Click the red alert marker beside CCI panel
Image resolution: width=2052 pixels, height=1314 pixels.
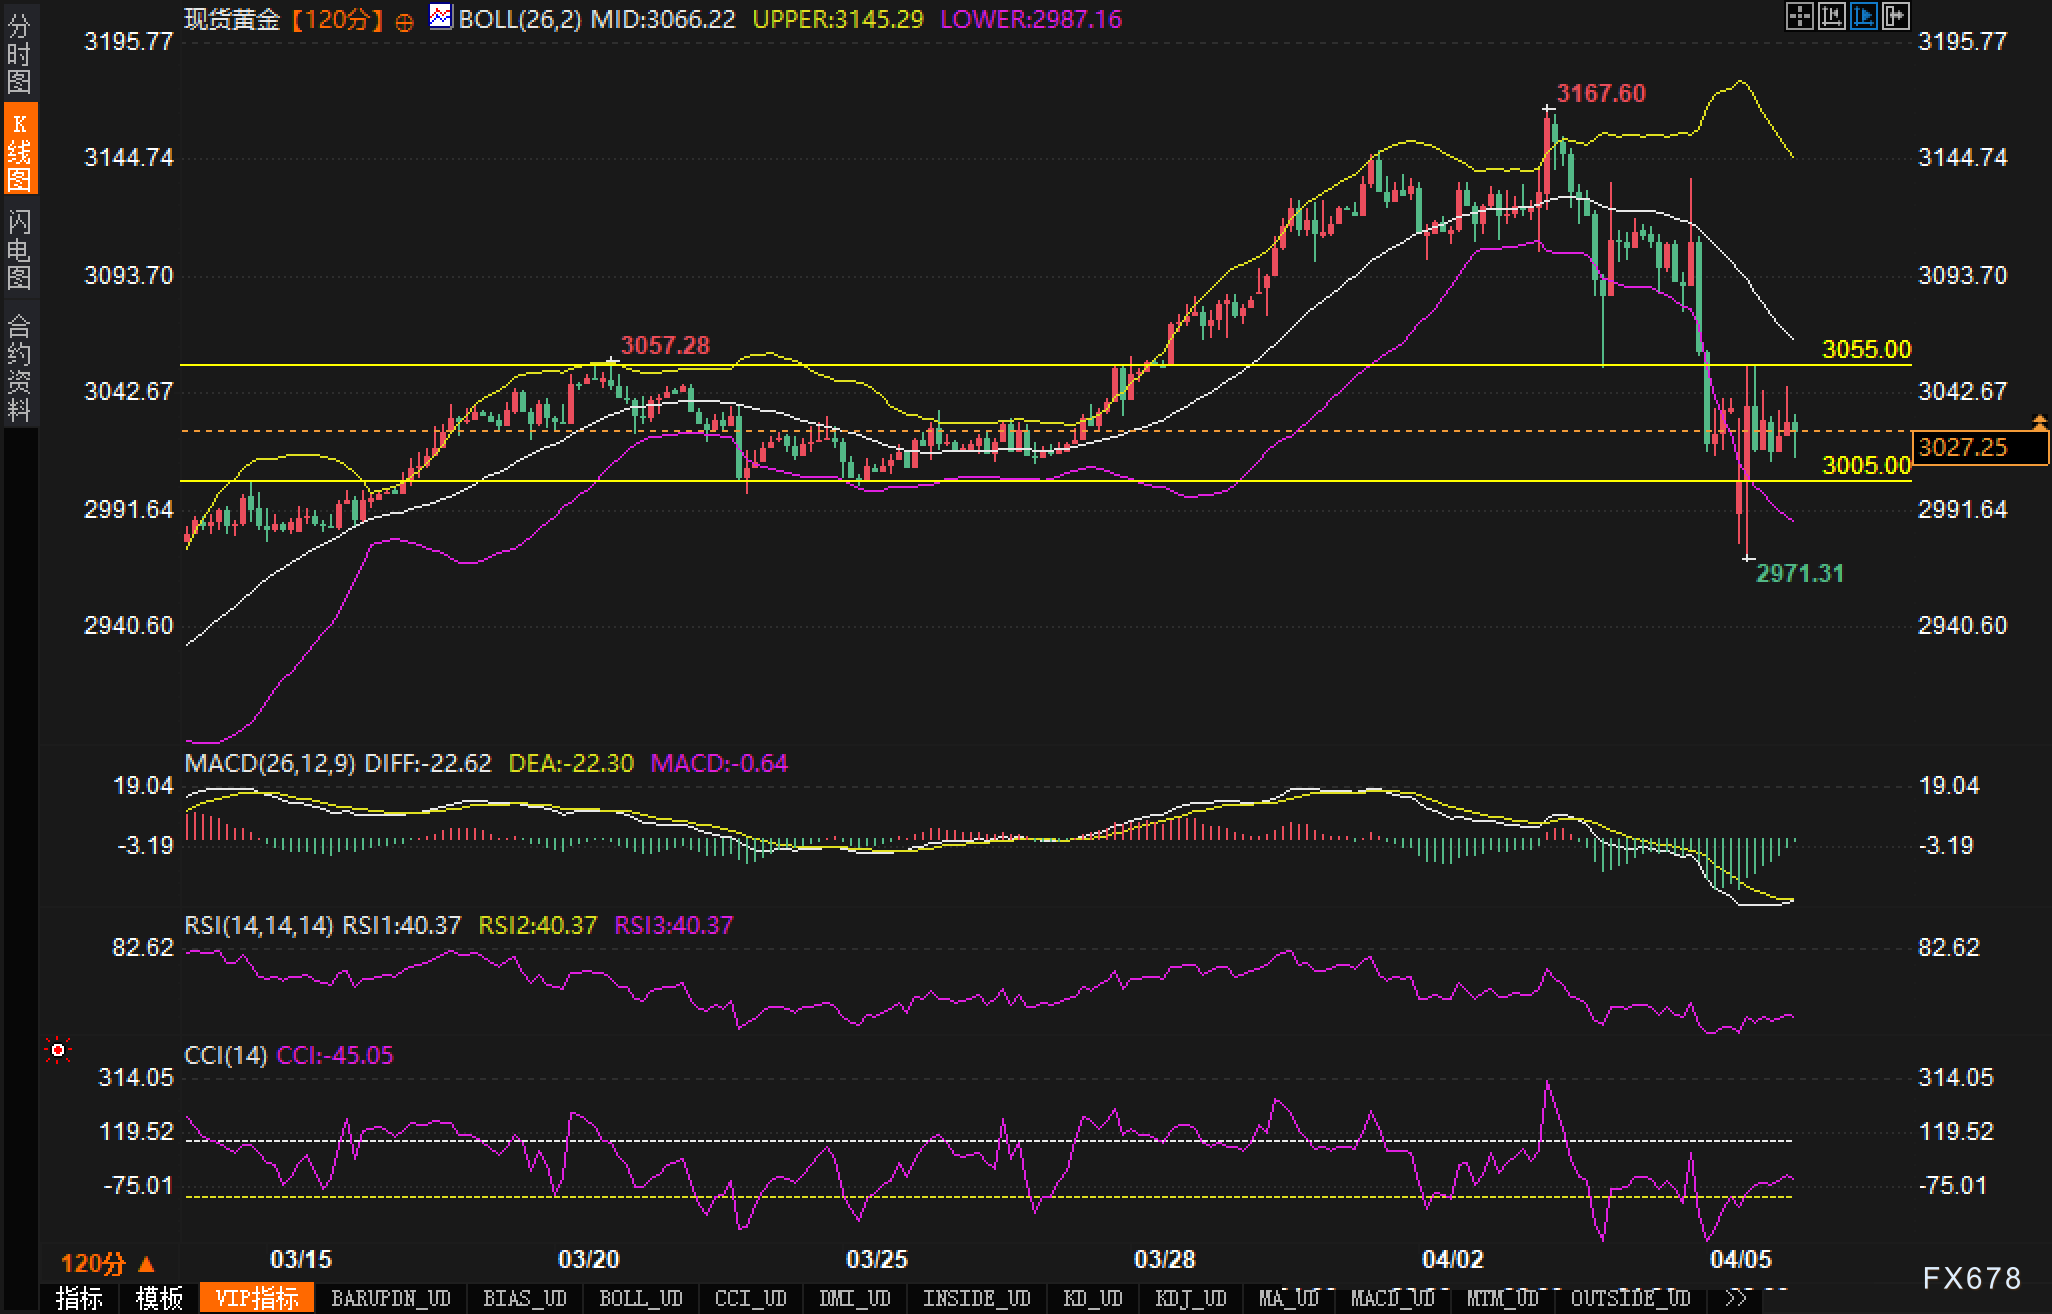pos(58,1050)
